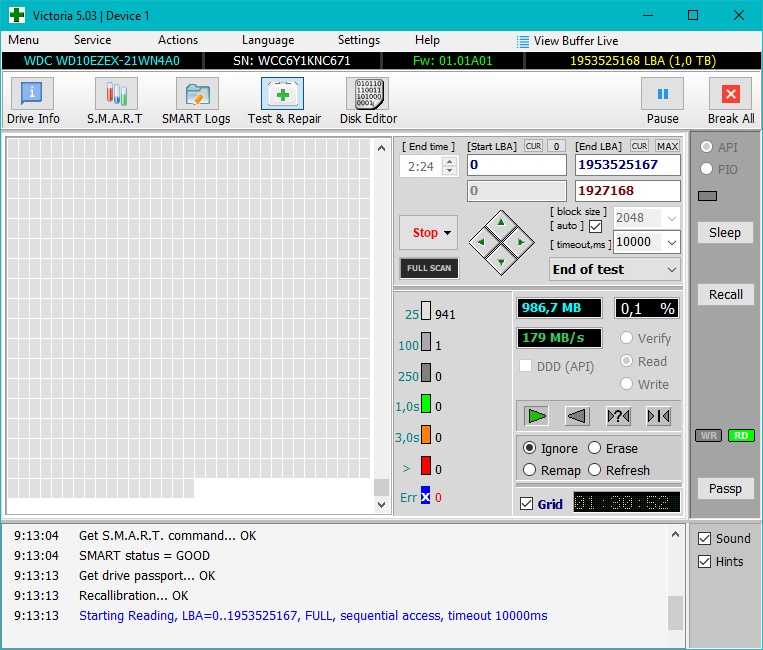
Task: Click the End LBA CUR button
Action: coord(639,146)
